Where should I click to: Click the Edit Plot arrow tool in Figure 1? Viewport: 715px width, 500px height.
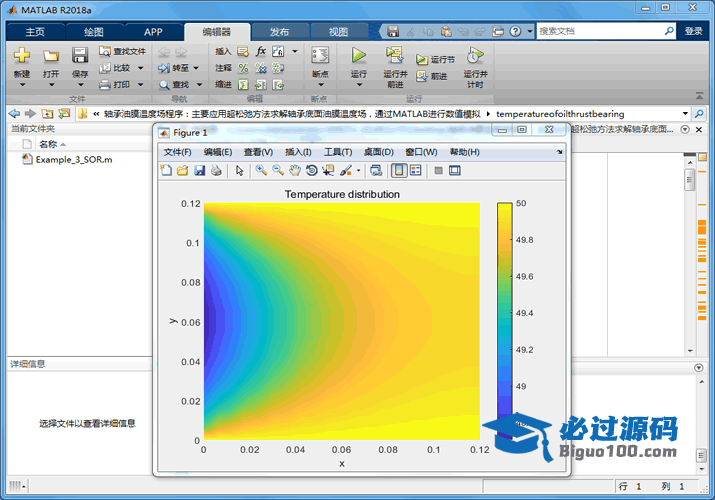click(239, 170)
